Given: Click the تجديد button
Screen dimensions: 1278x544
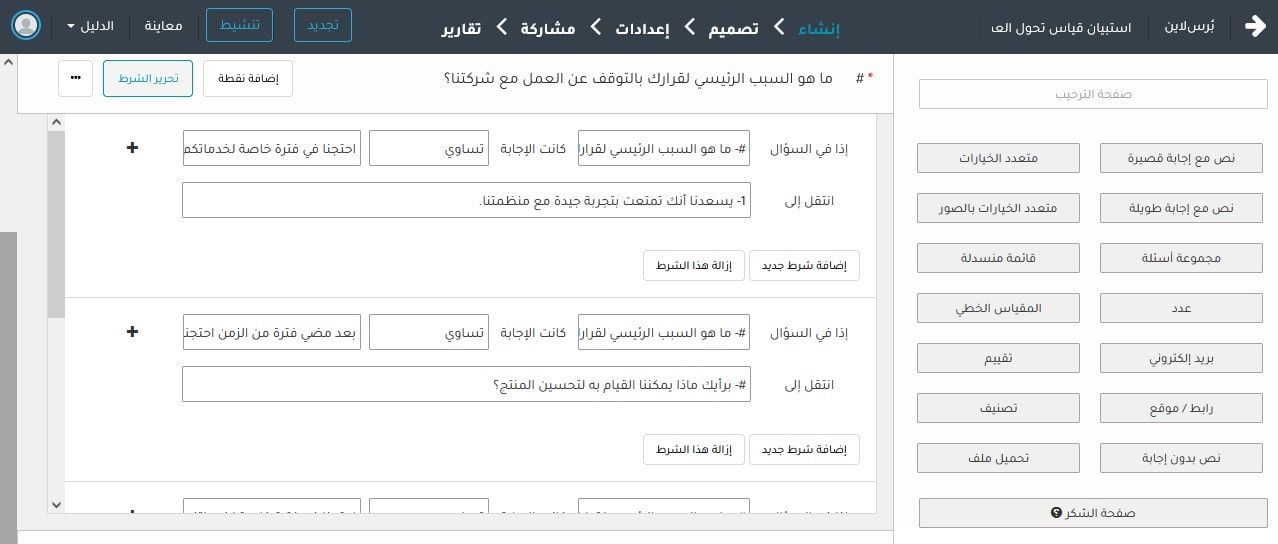Looking at the screenshot, I should 323,25.
